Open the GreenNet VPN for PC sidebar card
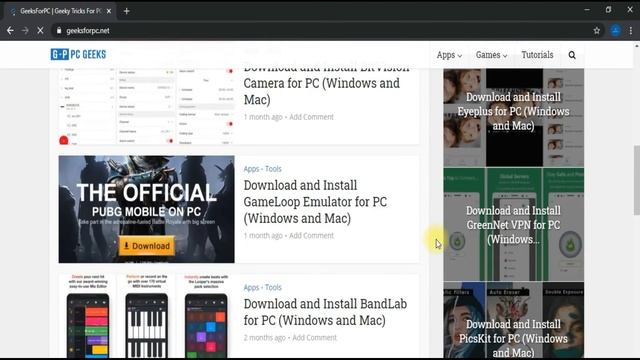 point(513,224)
